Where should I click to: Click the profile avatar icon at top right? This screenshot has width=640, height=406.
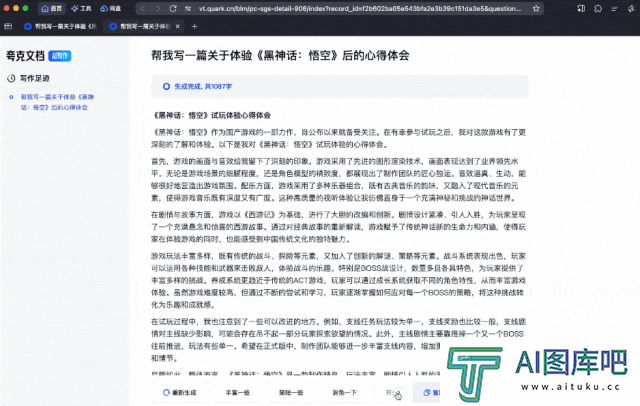click(632, 8)
